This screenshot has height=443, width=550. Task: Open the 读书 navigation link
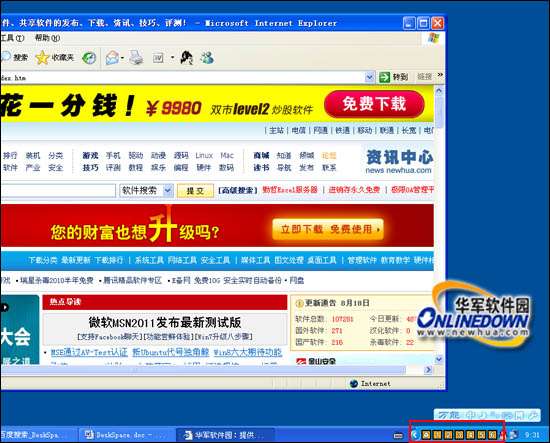coord(261,168)
